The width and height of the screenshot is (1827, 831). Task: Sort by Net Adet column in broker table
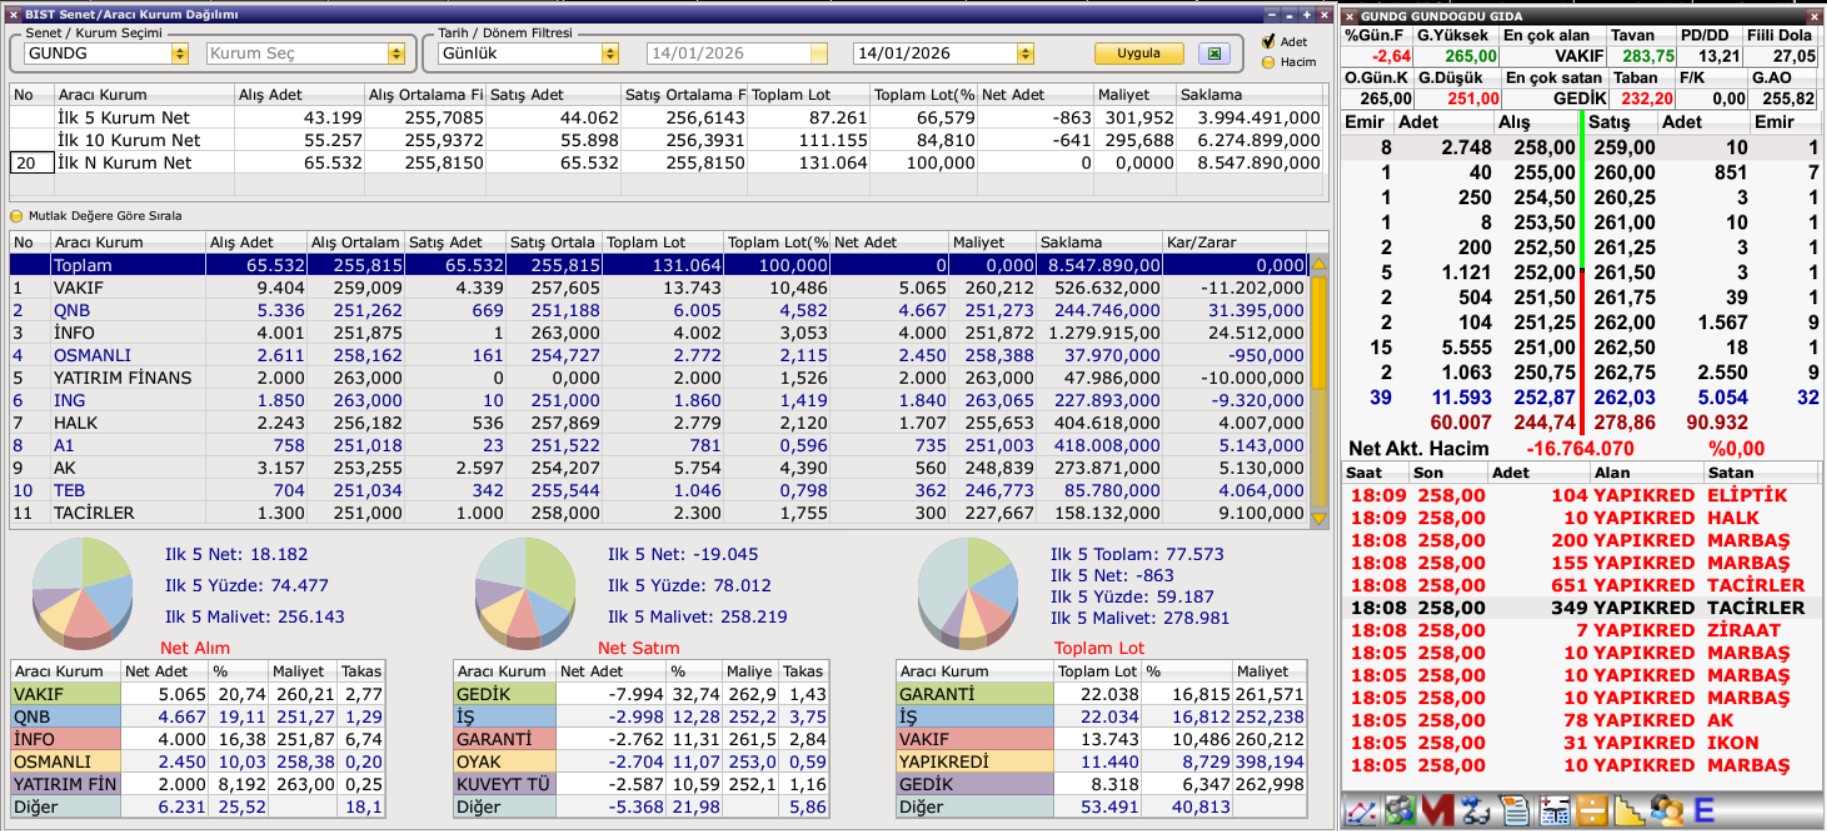pyautogui.click(x=888, y=242)
